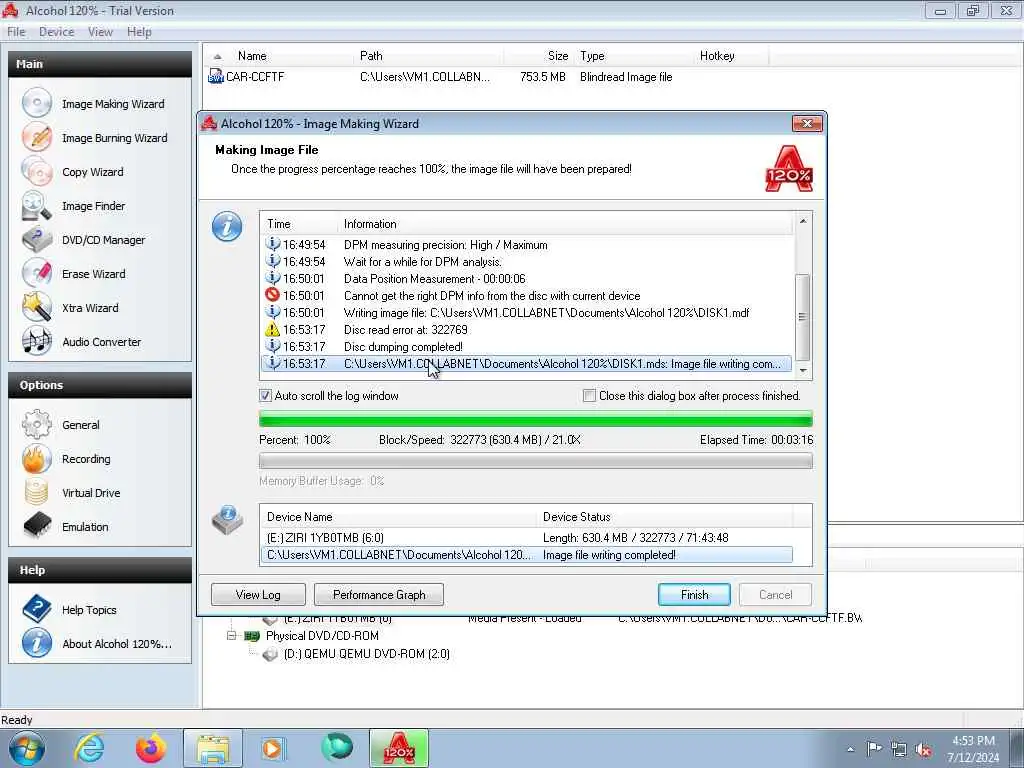The height and width of the screenshot is (768, 1024).
Task: Open the Image Making Wizard icon
Action: pos(37,103)
